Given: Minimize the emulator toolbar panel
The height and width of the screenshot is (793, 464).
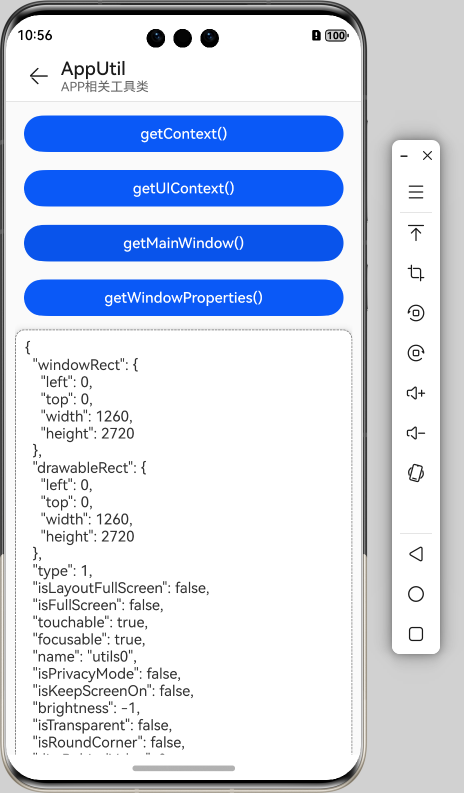Looking at the screenshot, I should click(x=404, y=156).
